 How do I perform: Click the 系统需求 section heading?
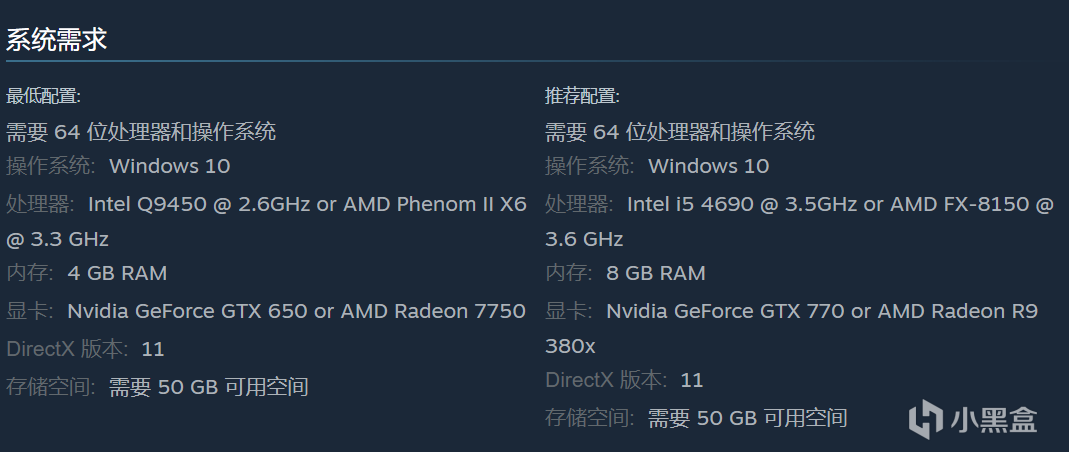point(57,40)
